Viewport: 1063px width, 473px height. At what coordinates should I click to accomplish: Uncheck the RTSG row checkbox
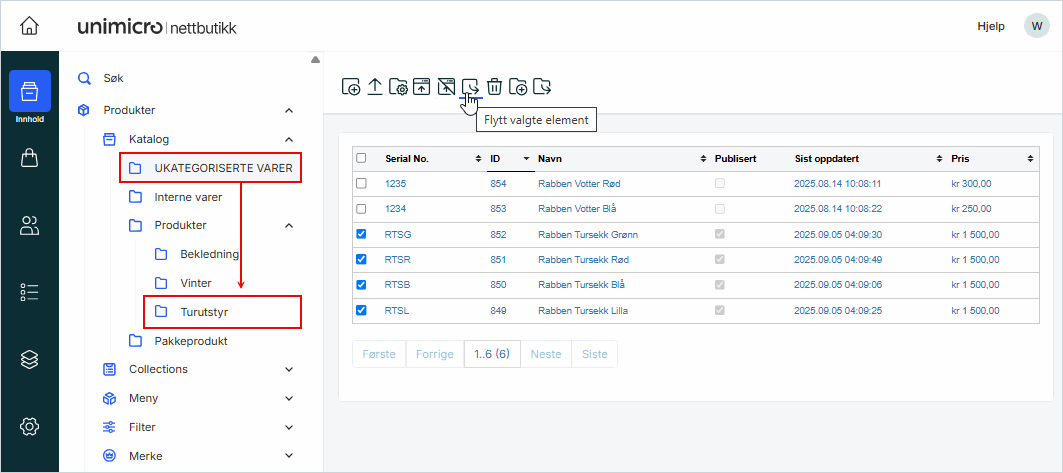pos(361,235)
